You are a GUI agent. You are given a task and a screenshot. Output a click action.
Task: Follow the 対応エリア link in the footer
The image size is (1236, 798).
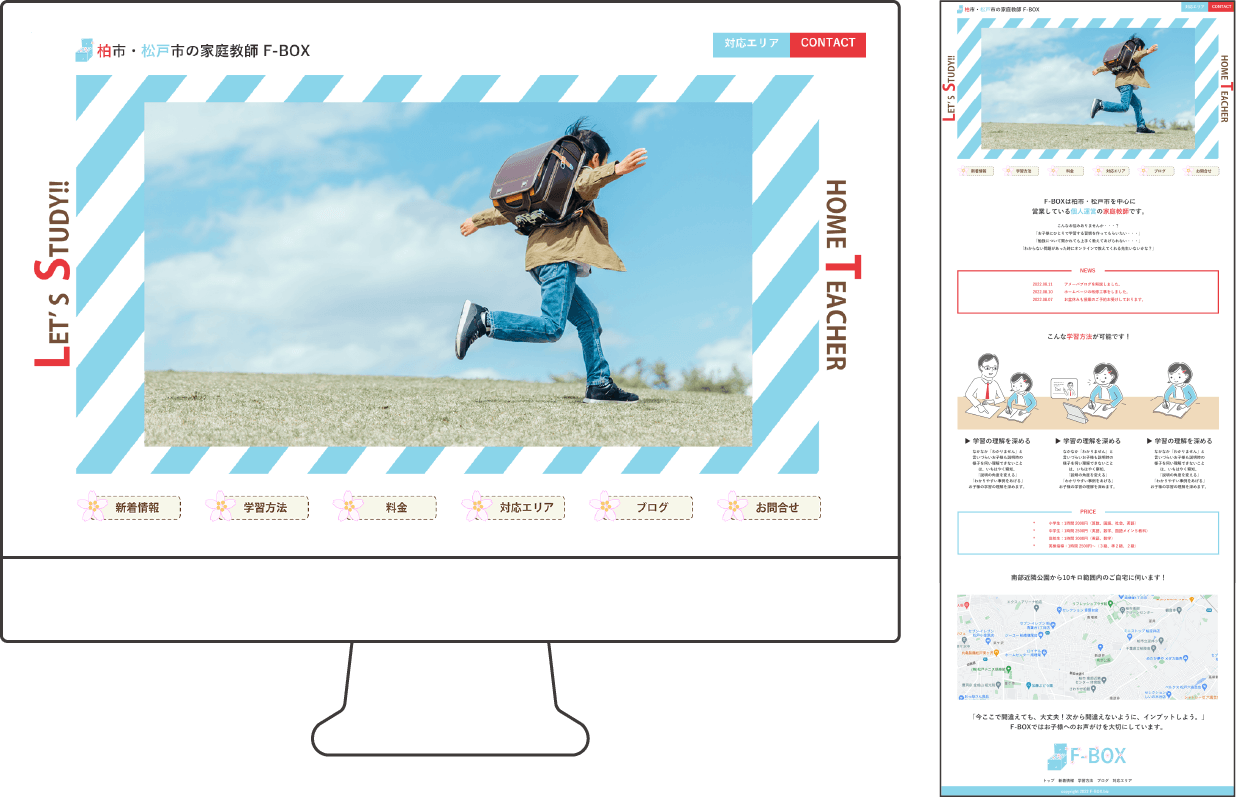pos(1123,780)
